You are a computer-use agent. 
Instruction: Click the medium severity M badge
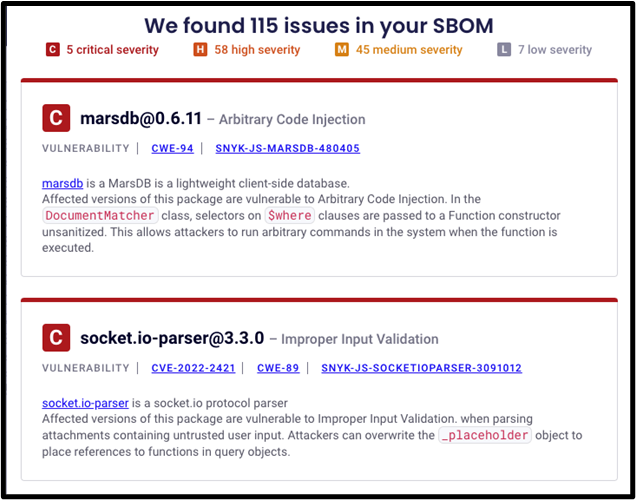342,49
